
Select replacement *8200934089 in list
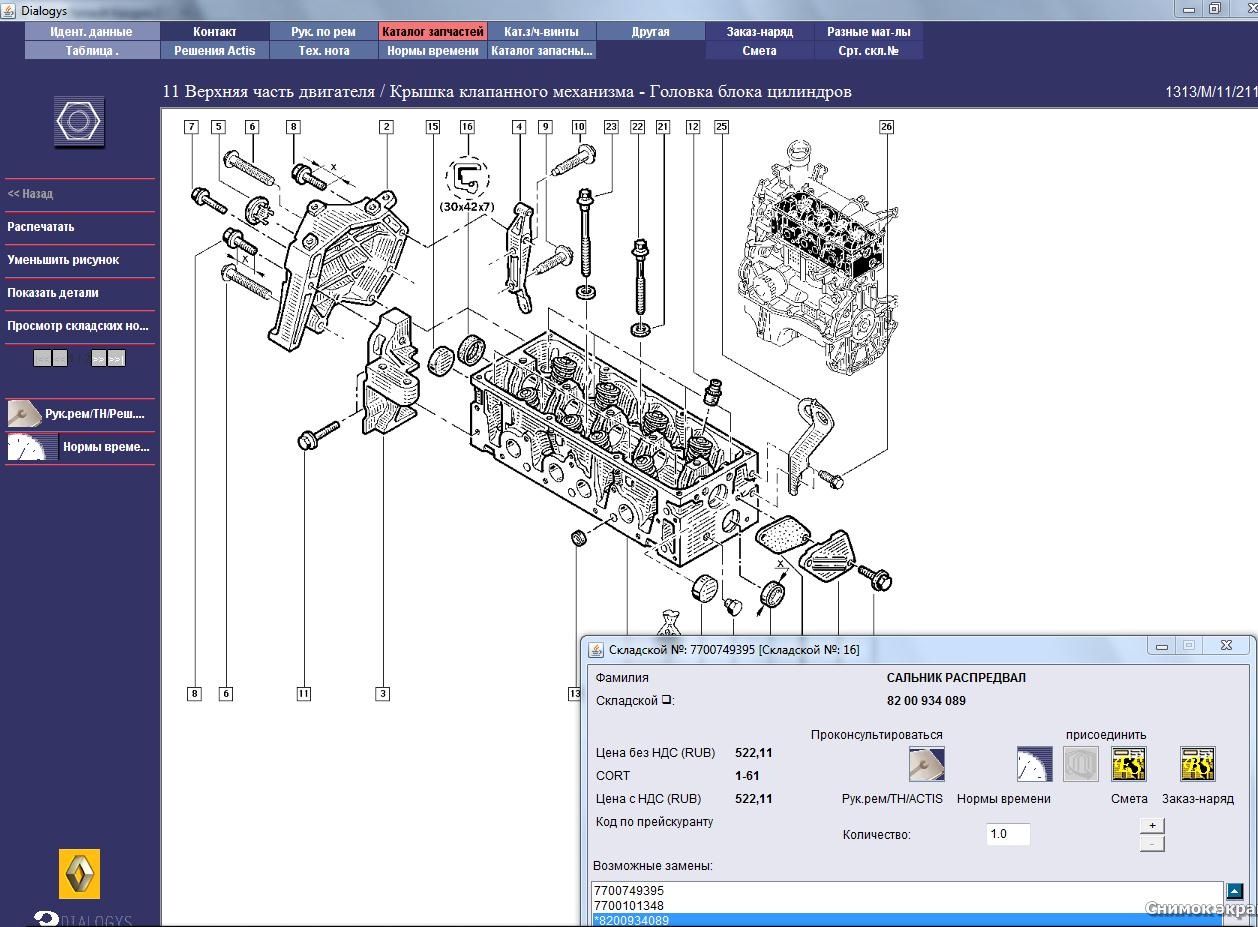907,920
